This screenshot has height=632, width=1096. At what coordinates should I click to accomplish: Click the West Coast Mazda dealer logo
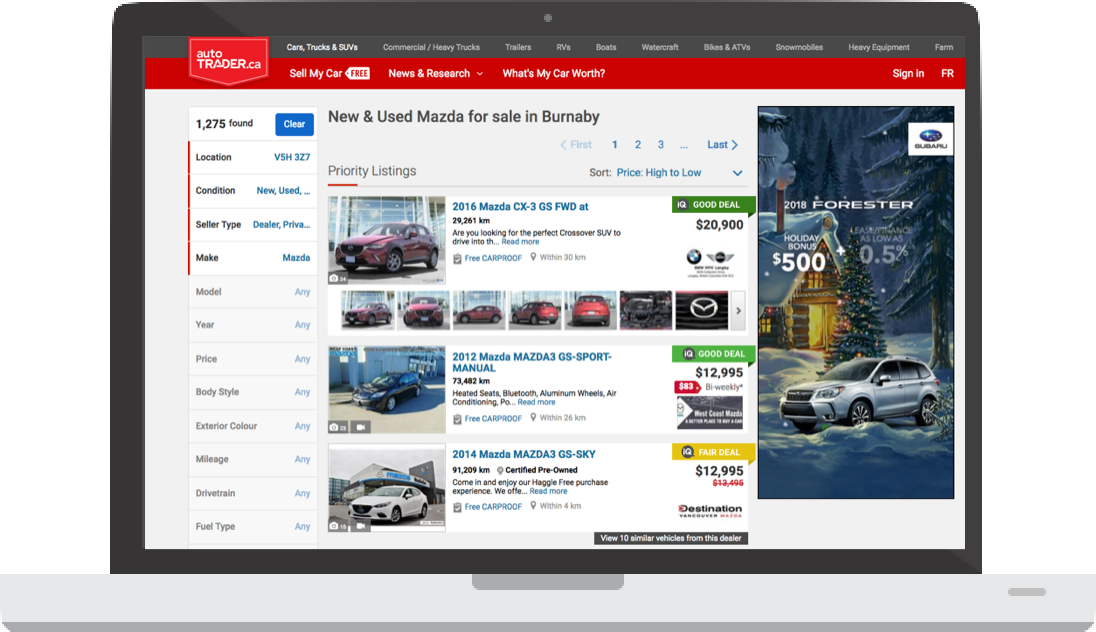pos(709,412)
